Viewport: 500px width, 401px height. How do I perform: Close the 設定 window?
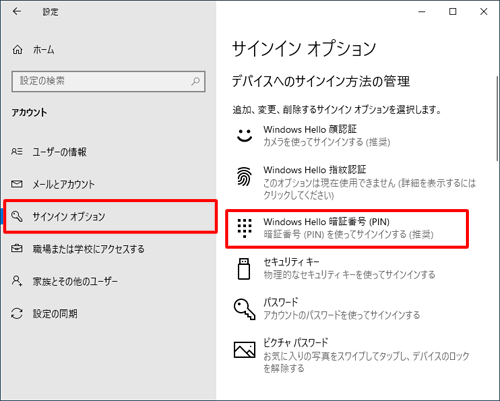point(484,12)
